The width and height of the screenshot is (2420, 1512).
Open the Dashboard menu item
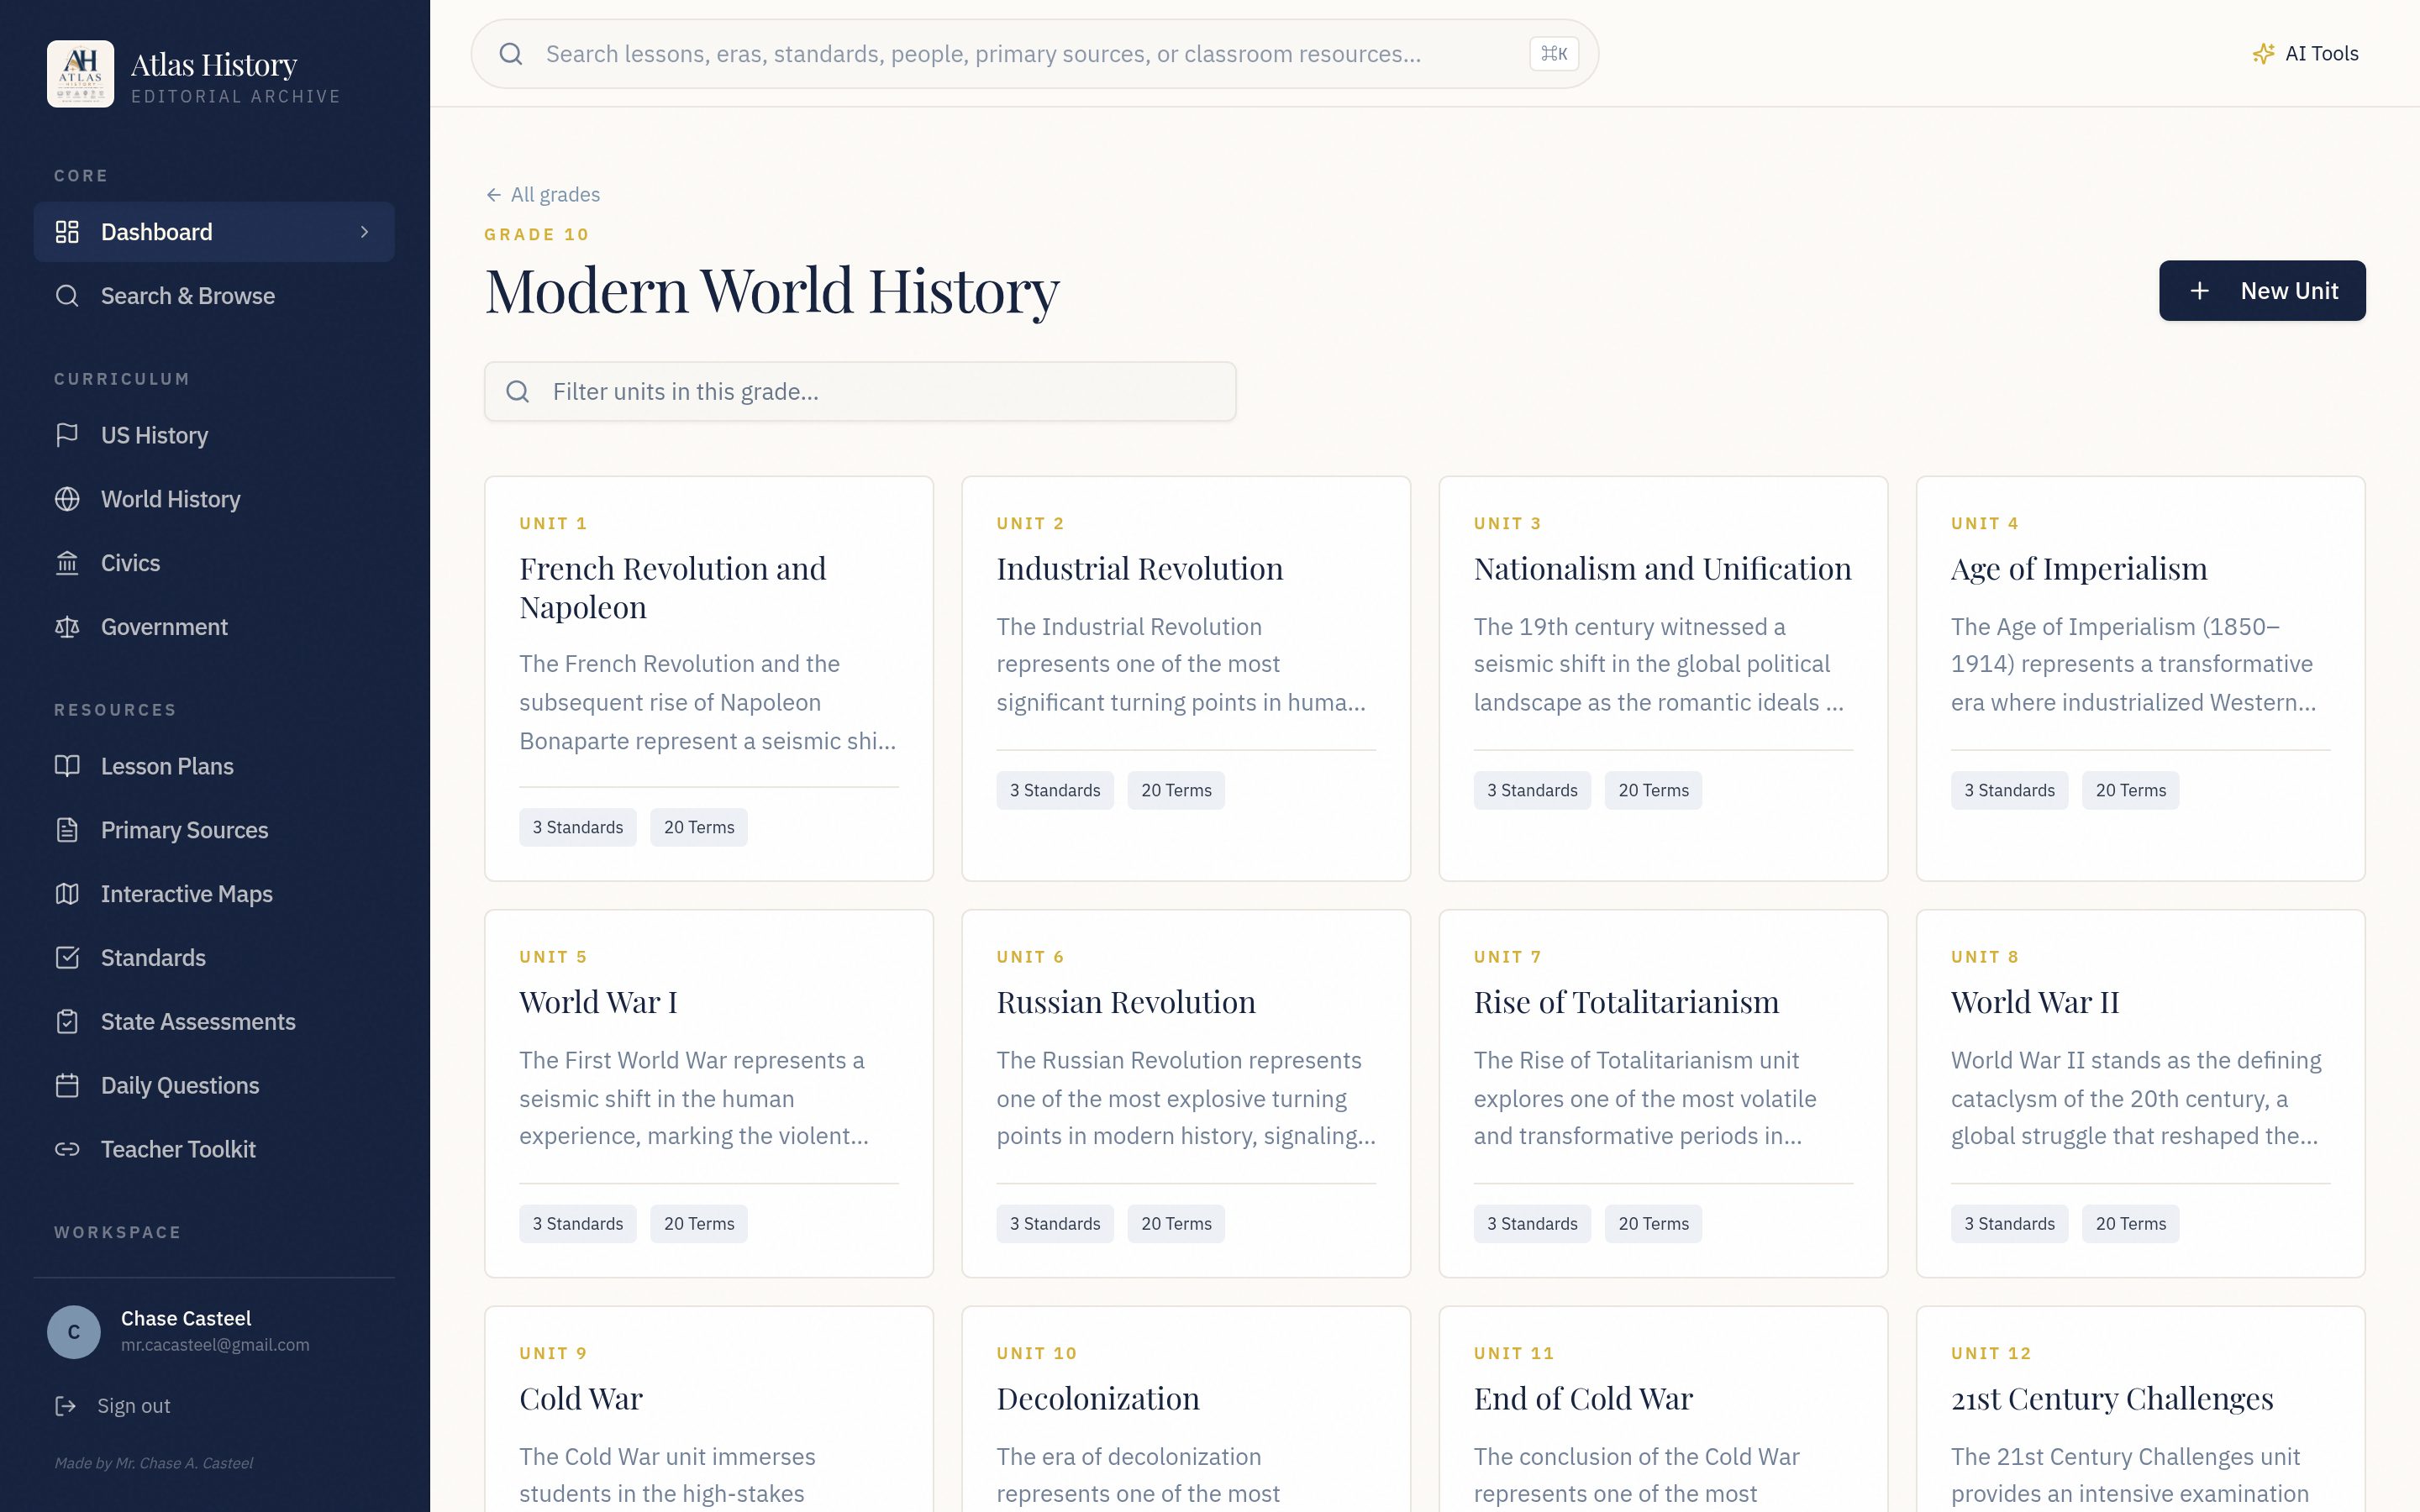tap(214, 232)
